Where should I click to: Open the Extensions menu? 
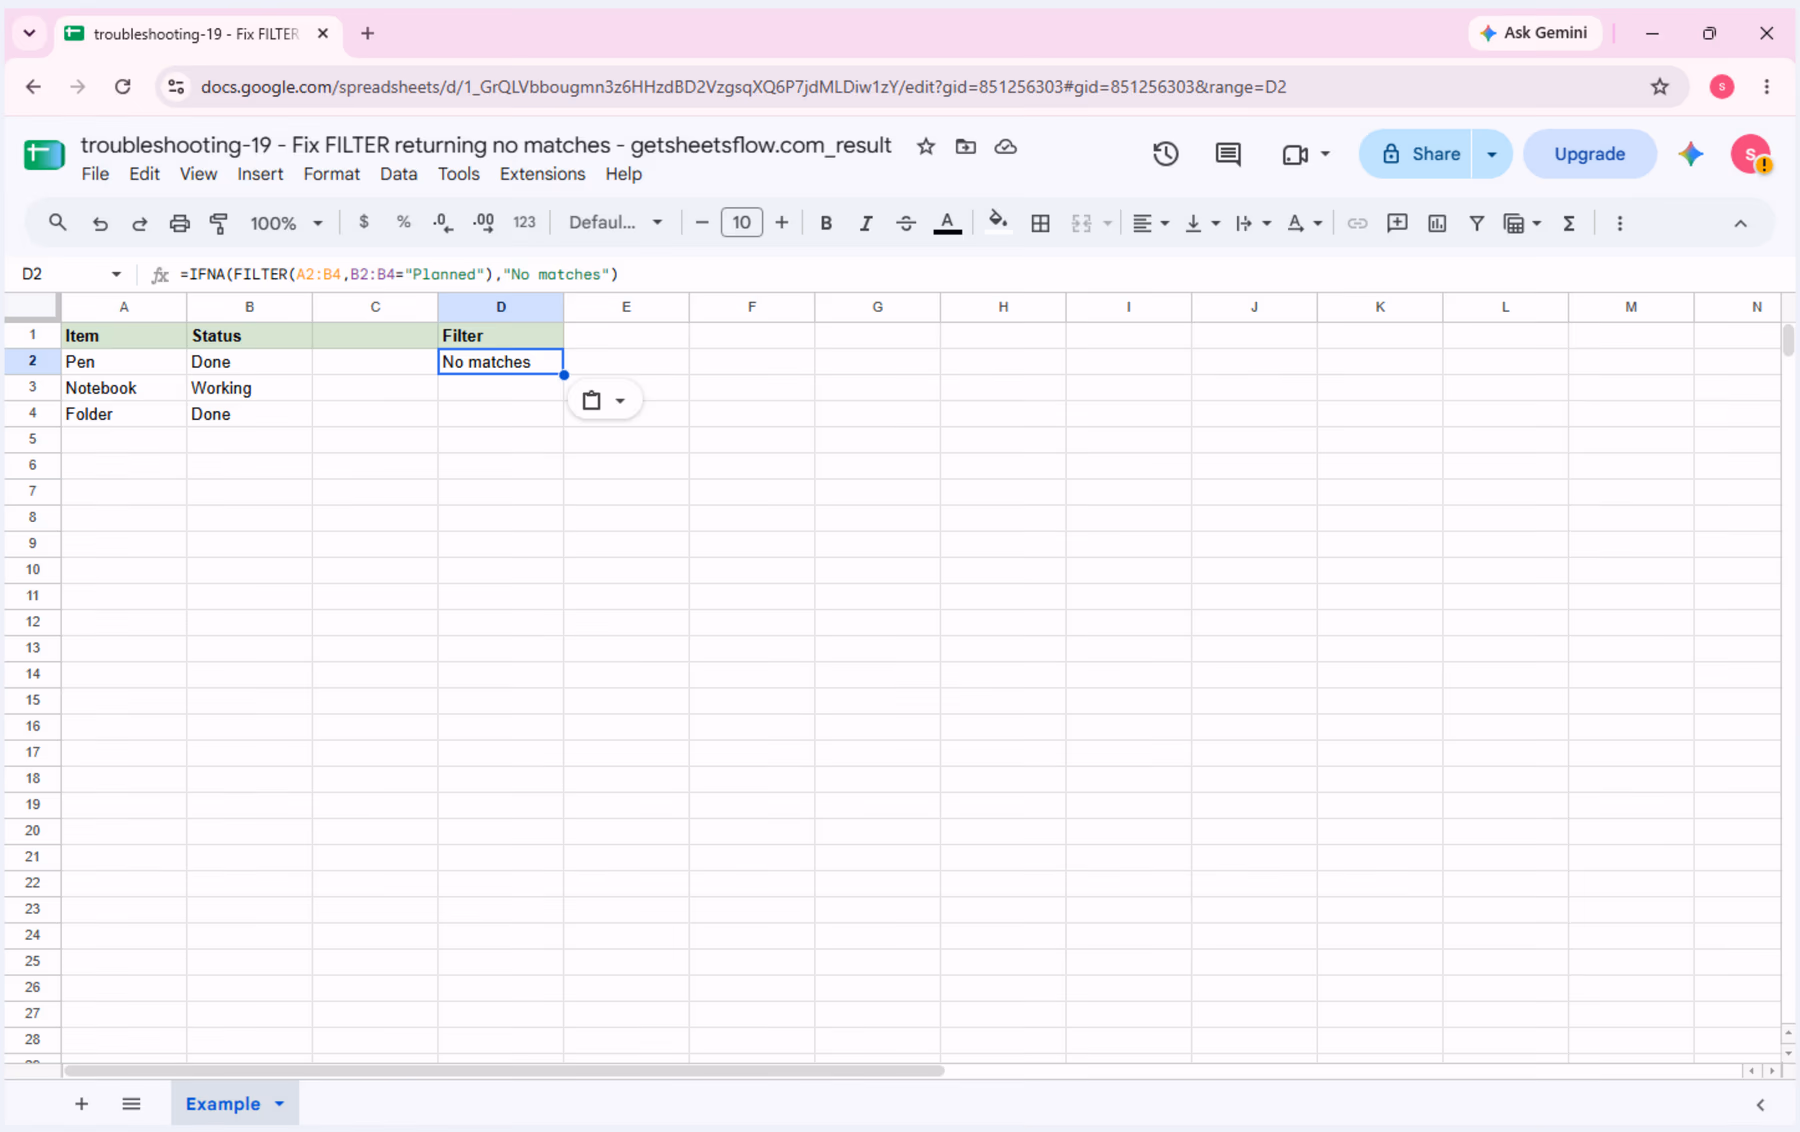tap(542, 174)
